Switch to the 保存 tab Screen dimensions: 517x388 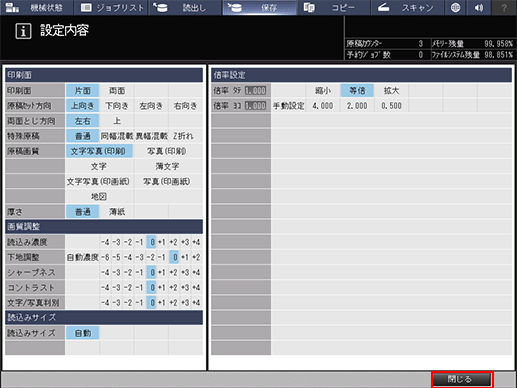point(259,7)
